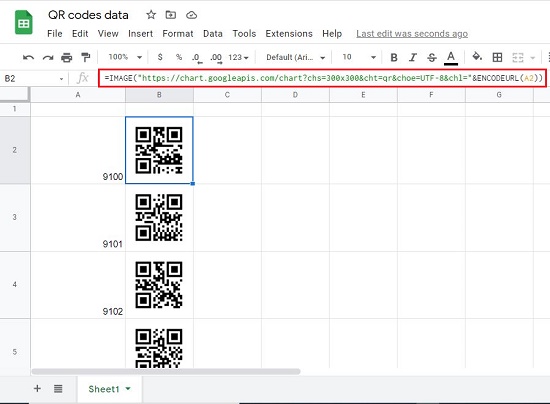Click the merge cells icon
Viewport: 550px width, 404px height.
tap(518, 57)
